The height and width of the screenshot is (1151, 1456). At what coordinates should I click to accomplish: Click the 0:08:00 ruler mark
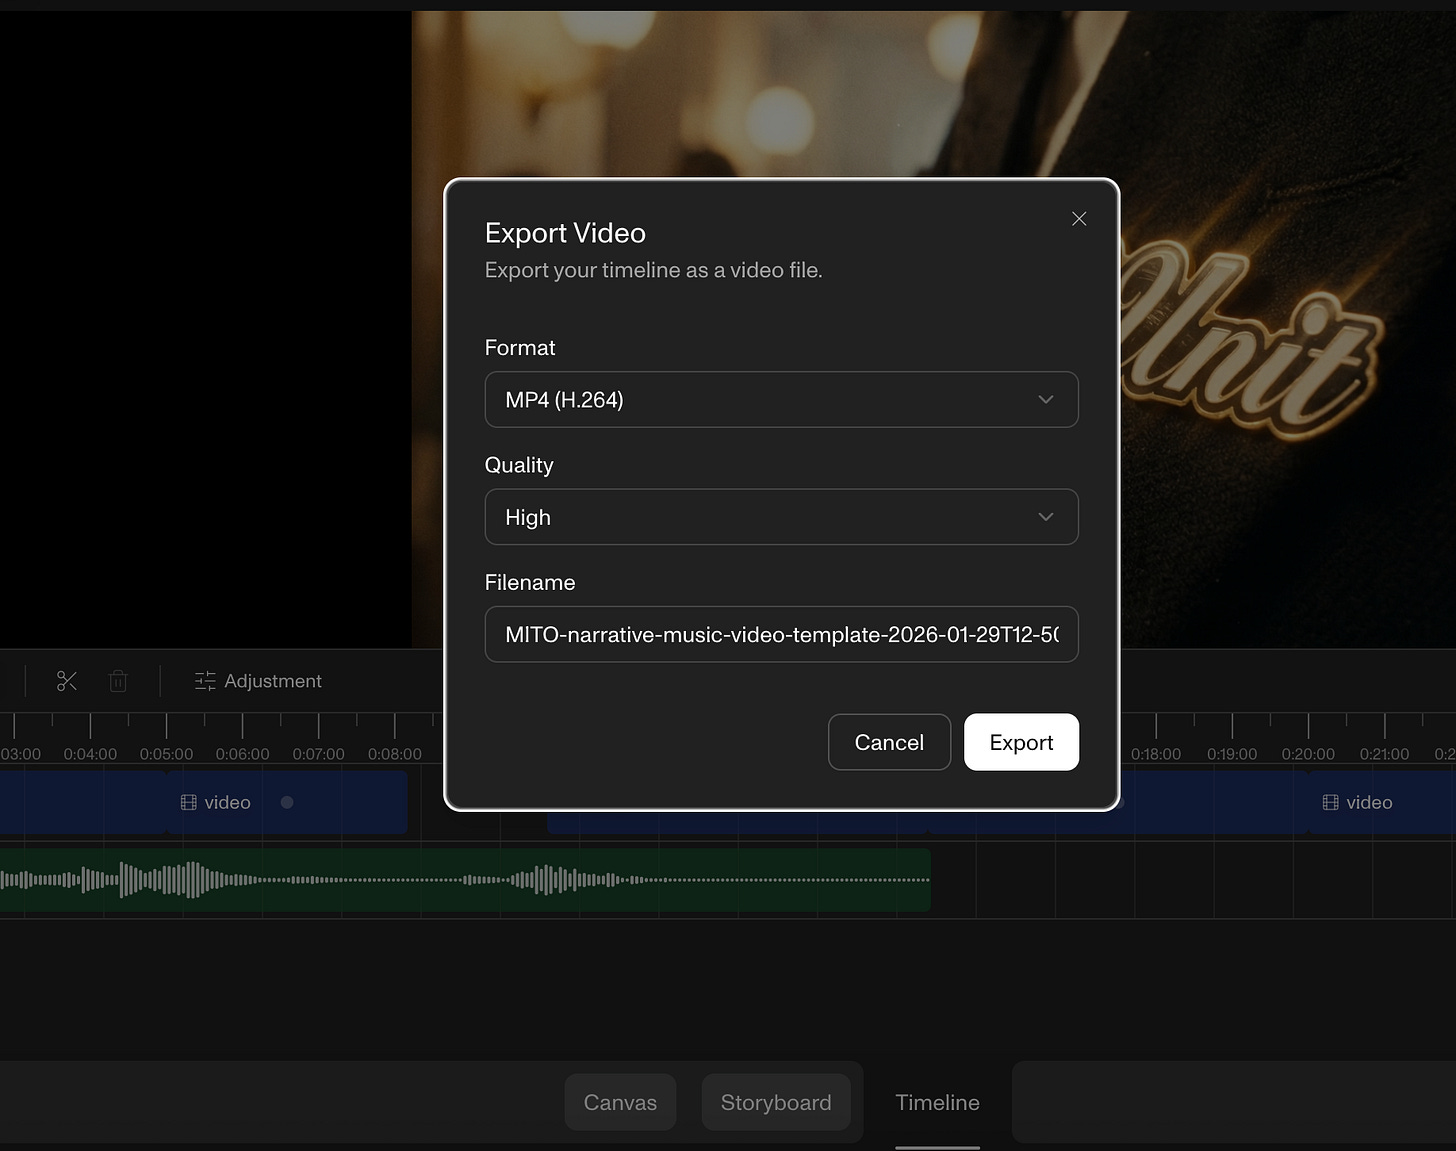tap(395, 754)
